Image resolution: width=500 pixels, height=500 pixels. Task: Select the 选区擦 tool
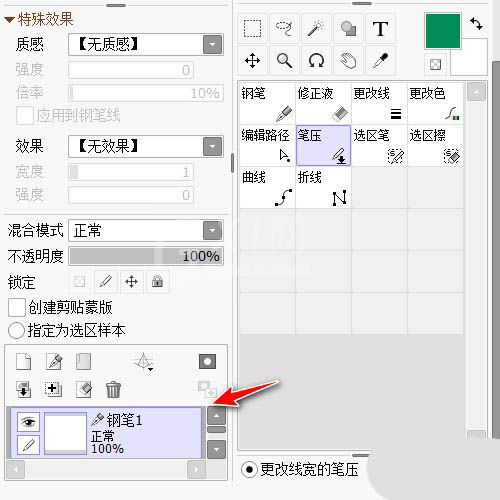tap(435, 146)
